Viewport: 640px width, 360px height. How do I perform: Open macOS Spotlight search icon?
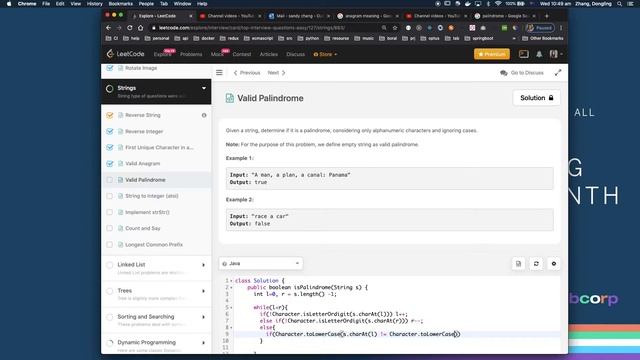620,4
